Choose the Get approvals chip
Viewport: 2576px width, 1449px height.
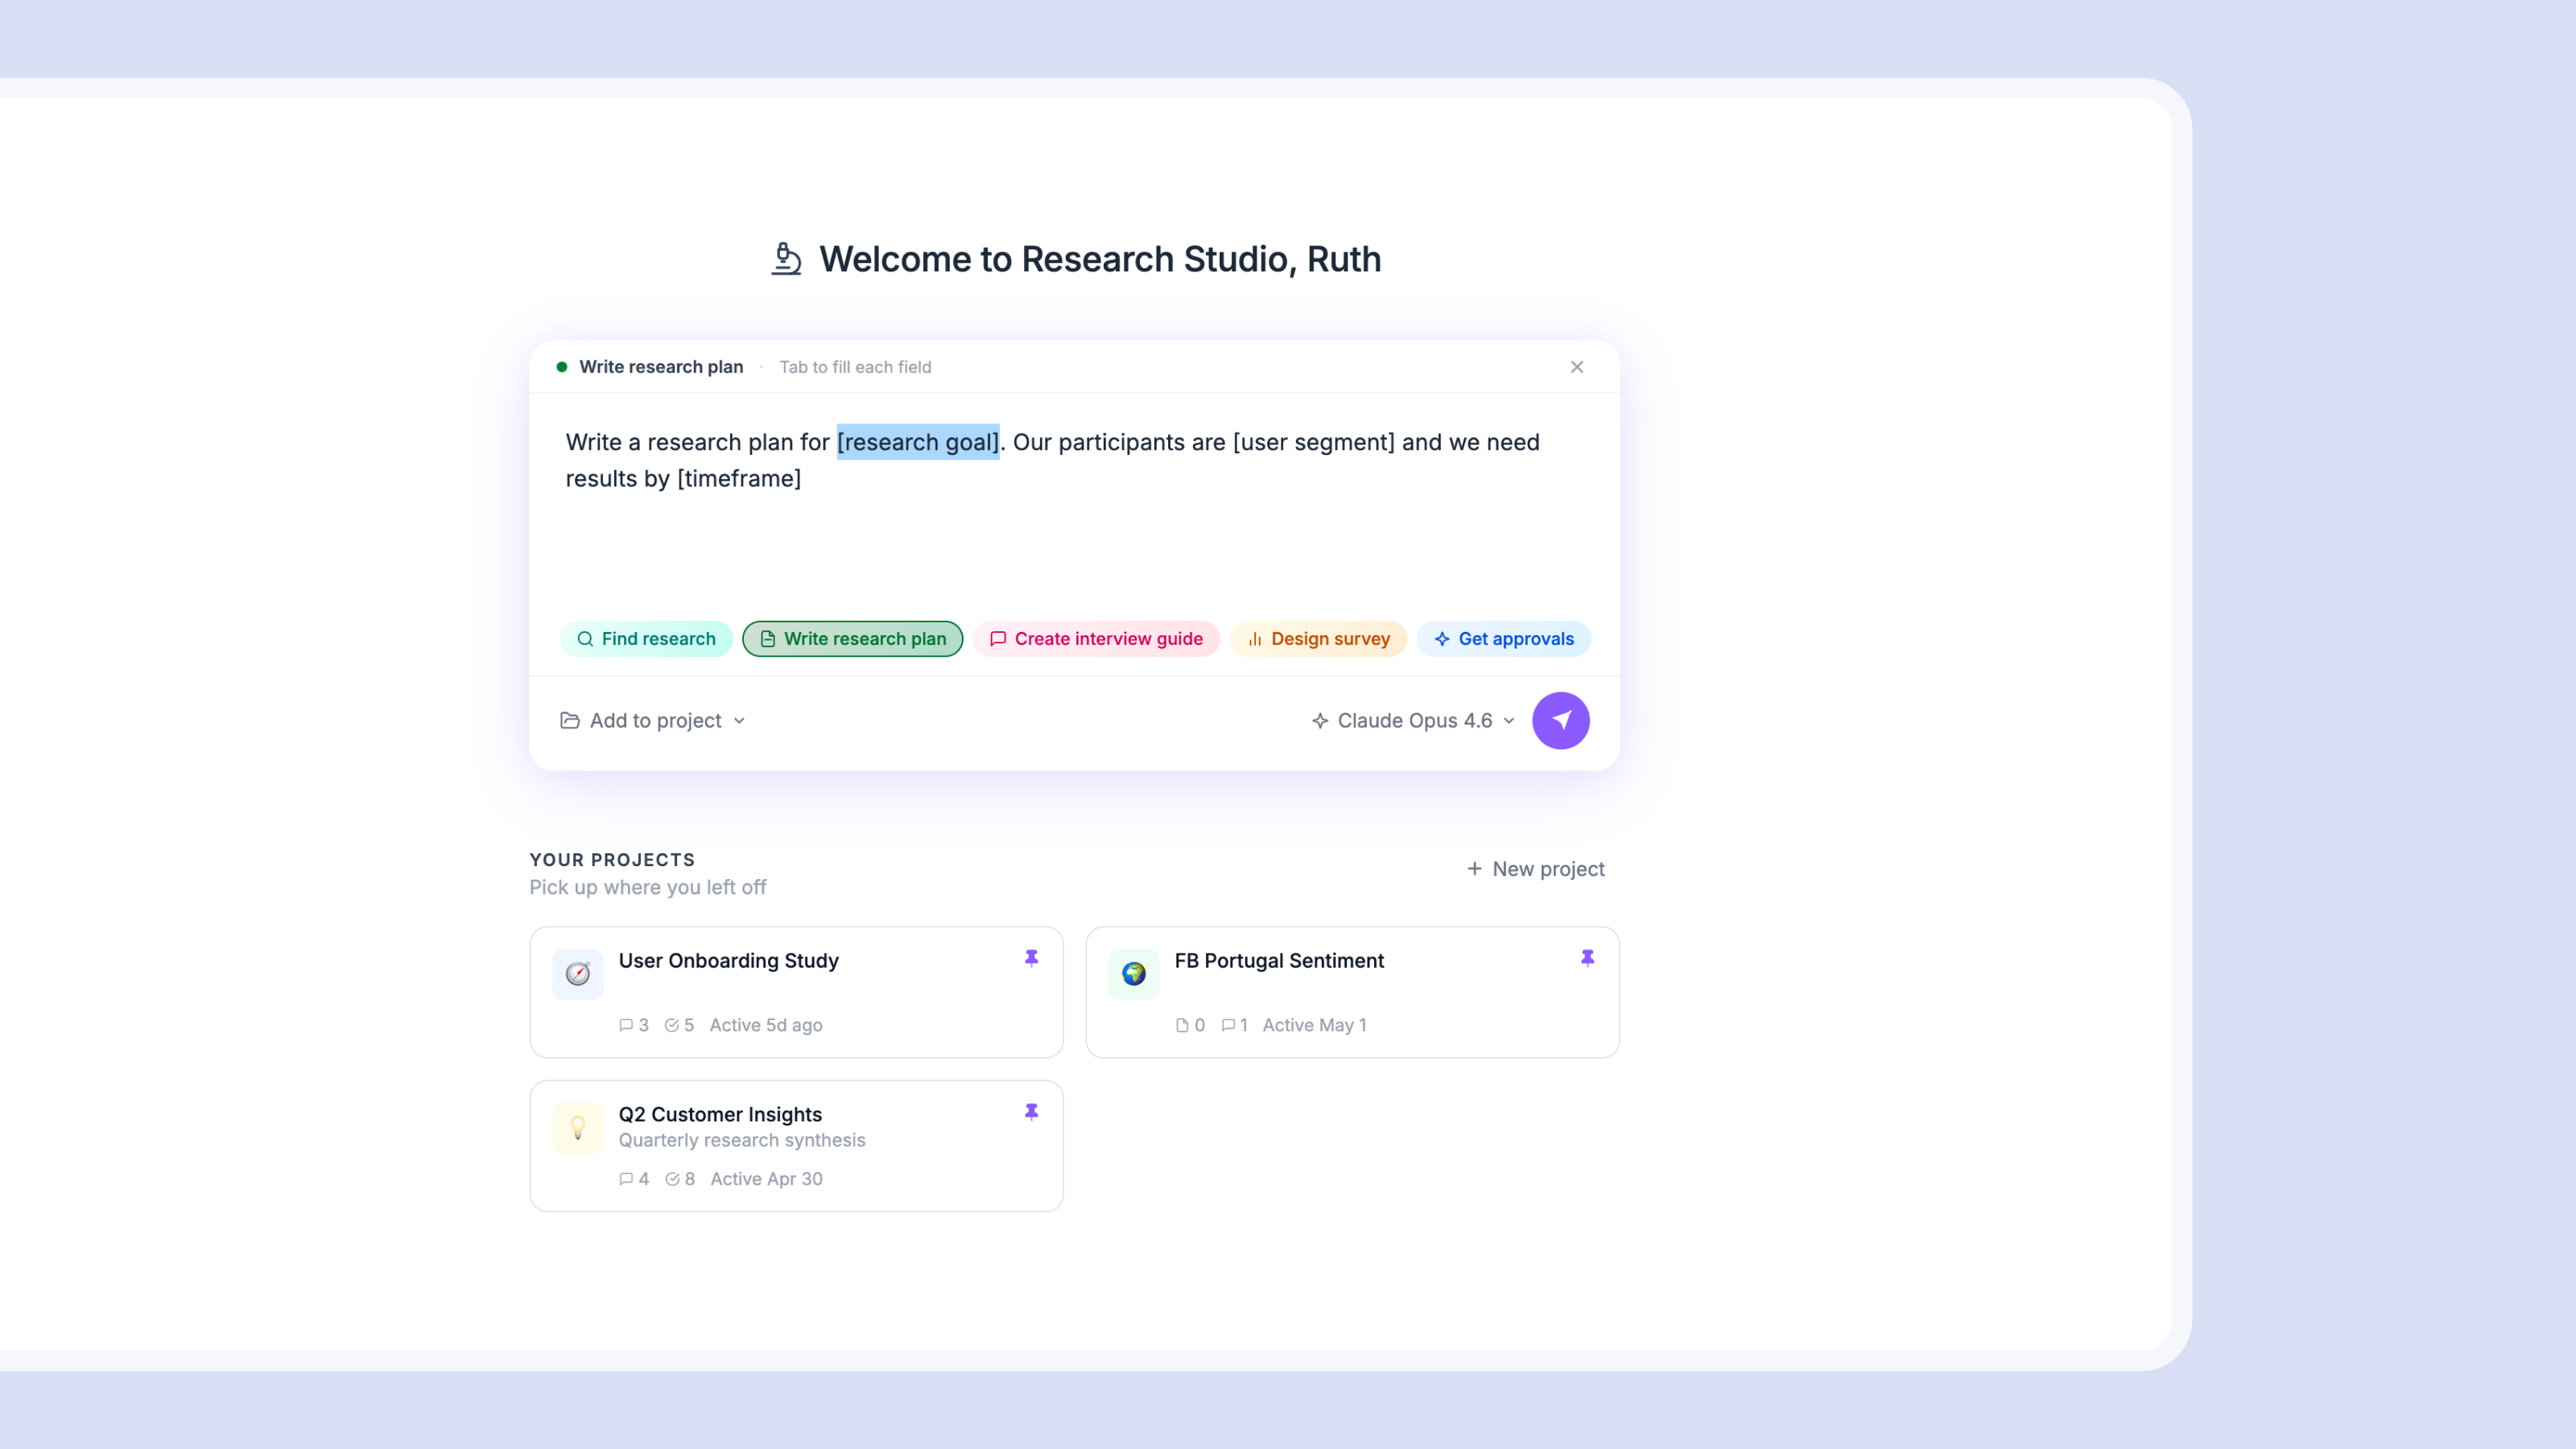1503,639
